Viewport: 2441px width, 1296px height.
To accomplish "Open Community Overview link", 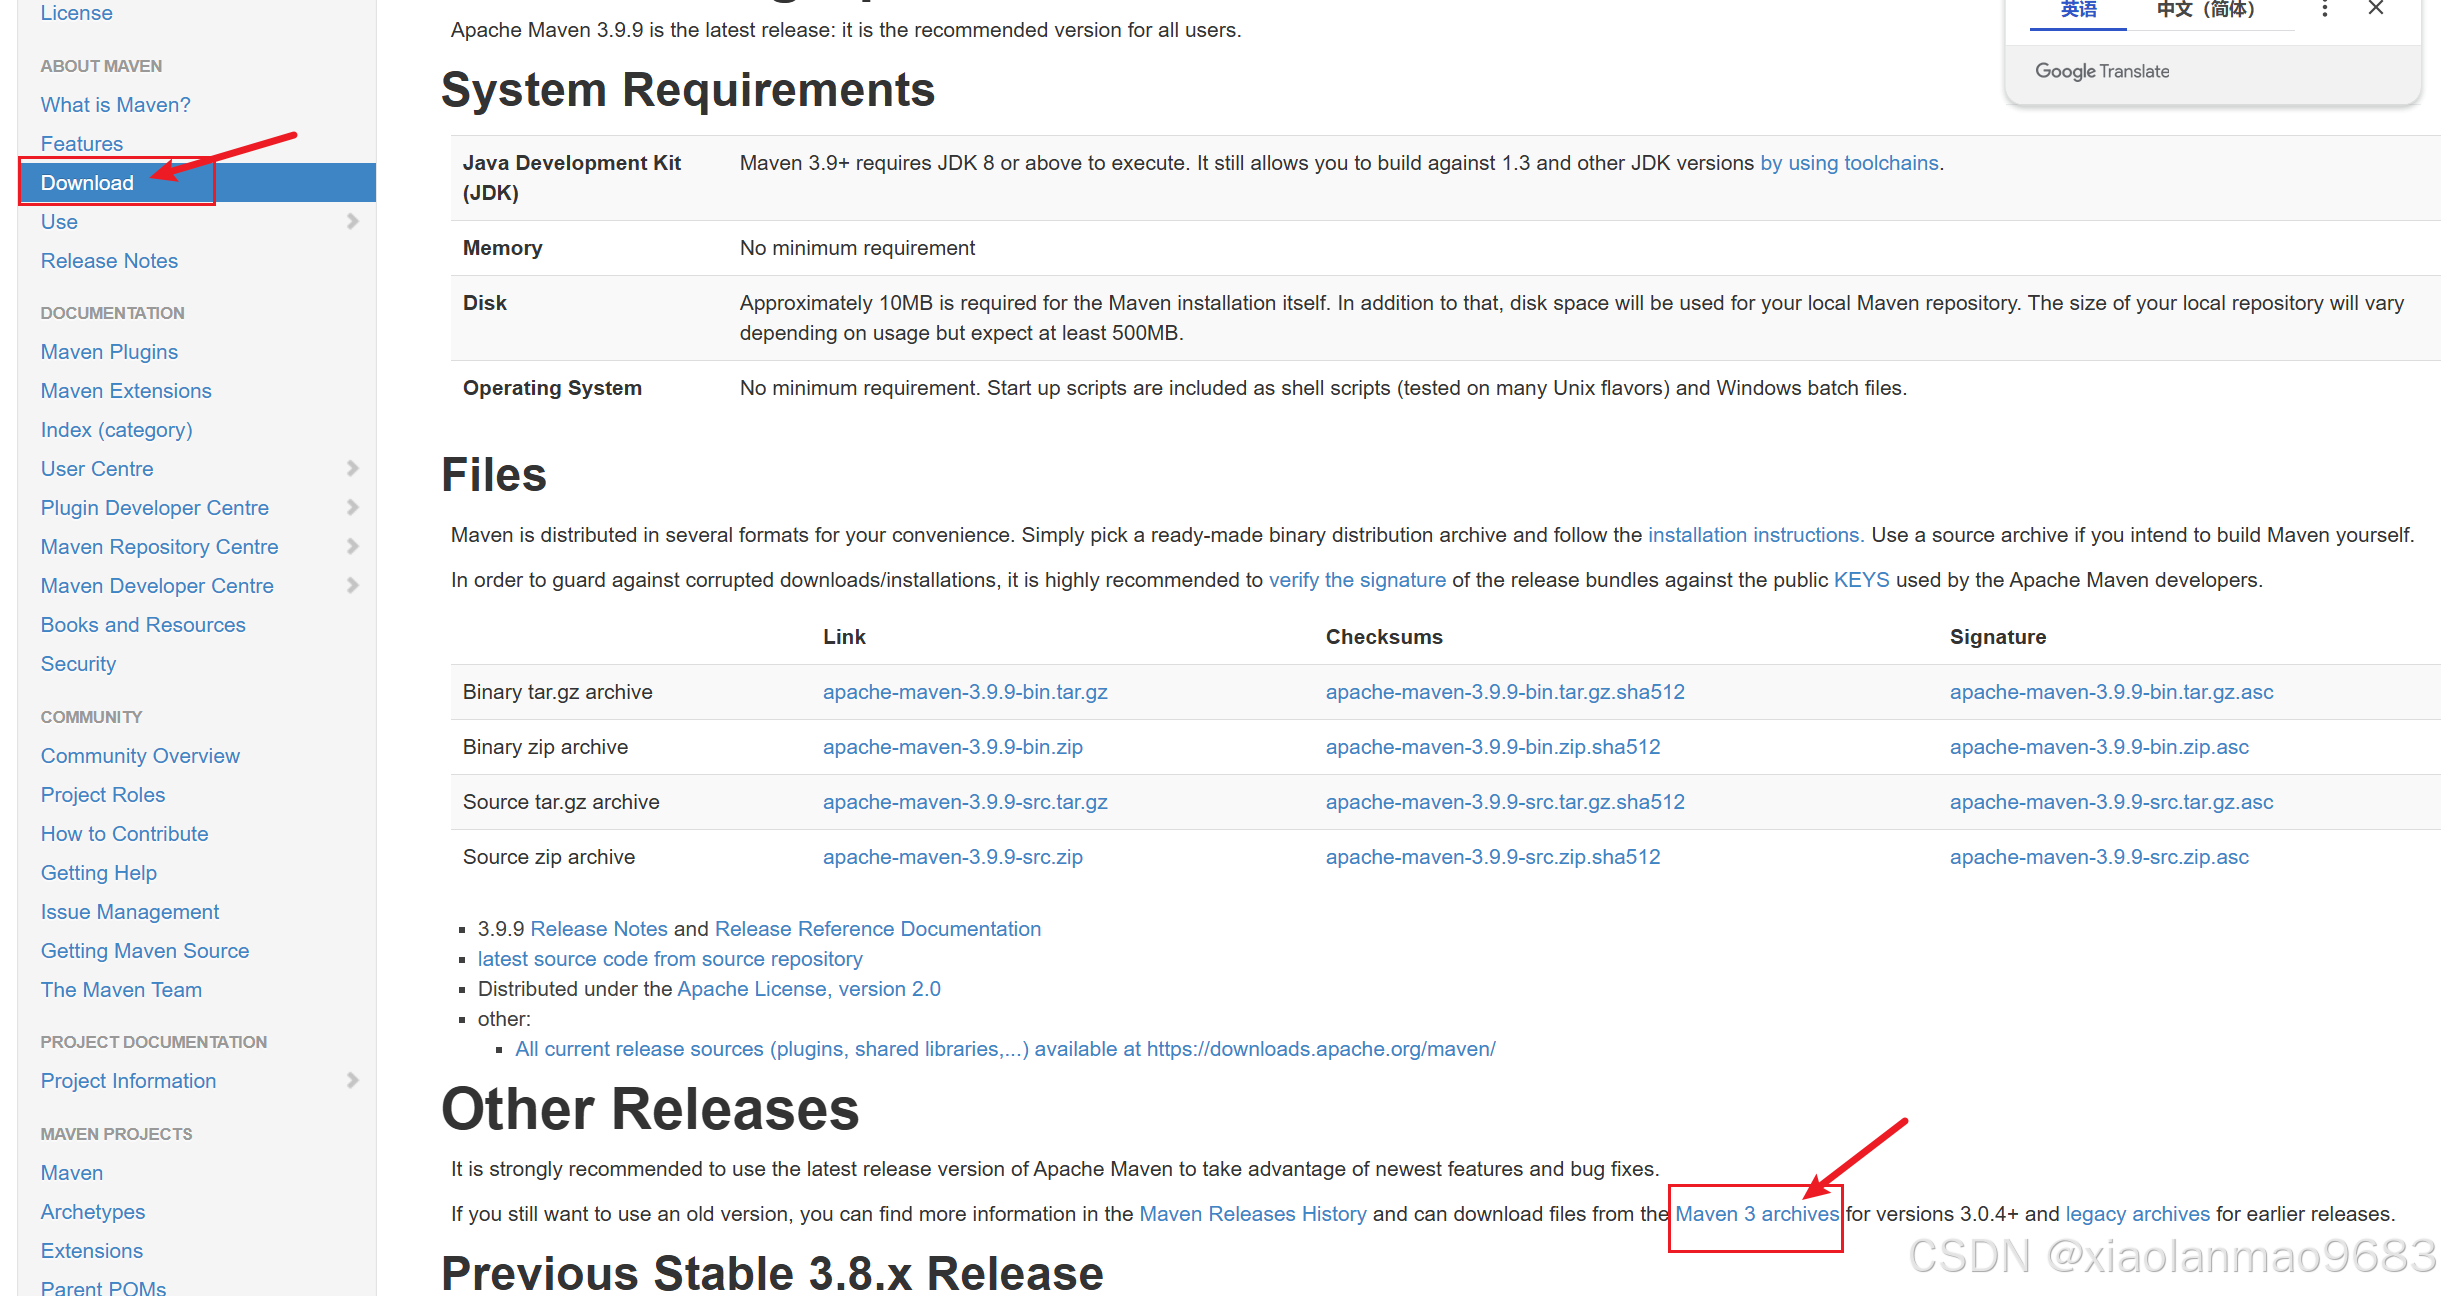I will coord(140,756).
